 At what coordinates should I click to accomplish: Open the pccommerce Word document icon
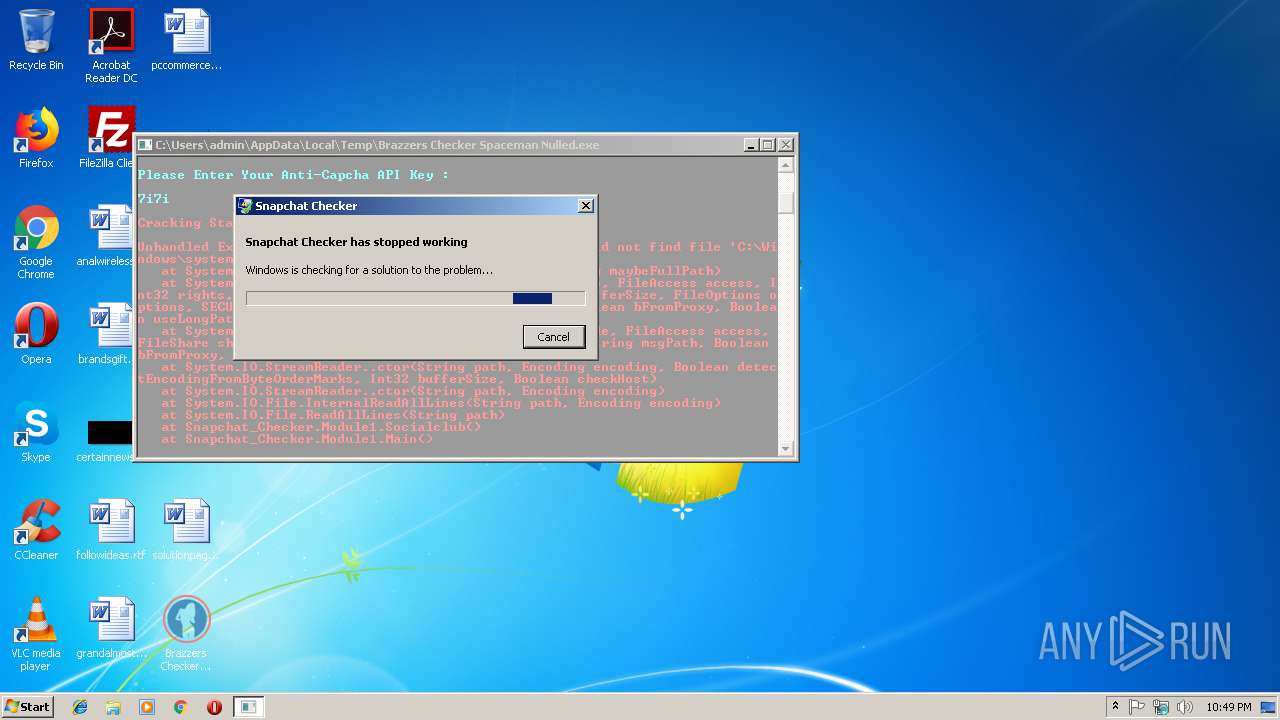[x=187, y=40]
